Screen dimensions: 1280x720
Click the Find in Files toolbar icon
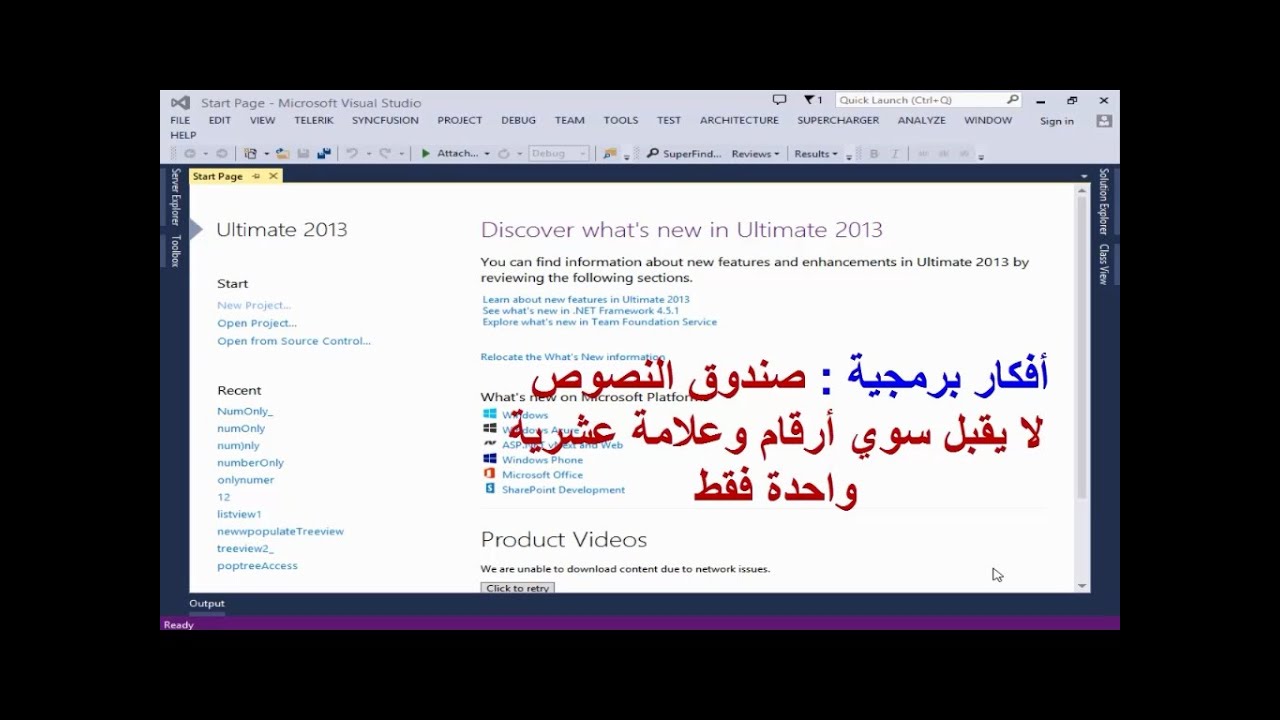pyautogui.click(x=610, y=154)
